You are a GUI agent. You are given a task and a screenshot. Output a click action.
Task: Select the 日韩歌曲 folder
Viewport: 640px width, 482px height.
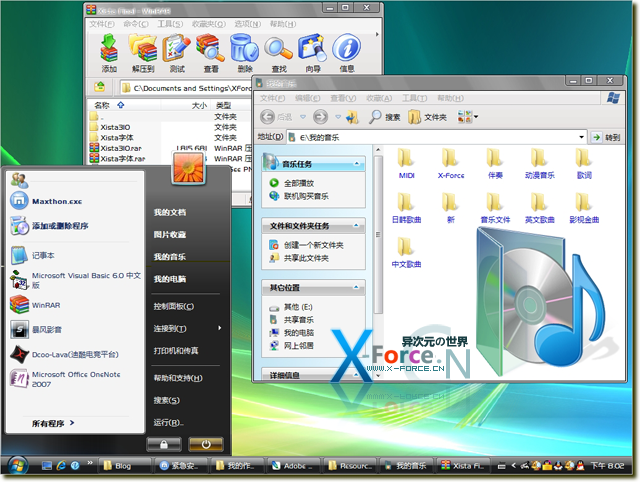coord(407,208)
